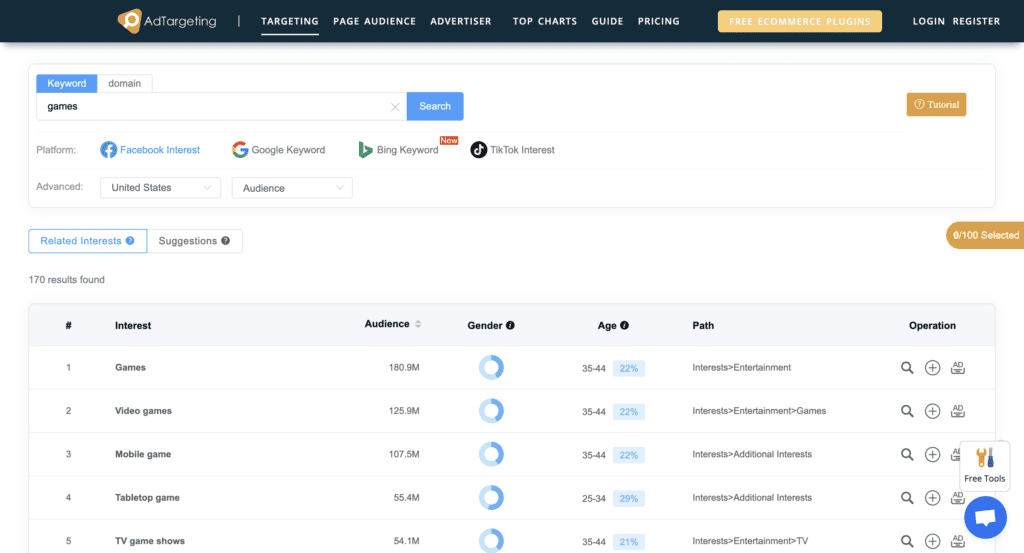Click help icon beside Related Interests
1024x553 pixels.
pos(130,241)
